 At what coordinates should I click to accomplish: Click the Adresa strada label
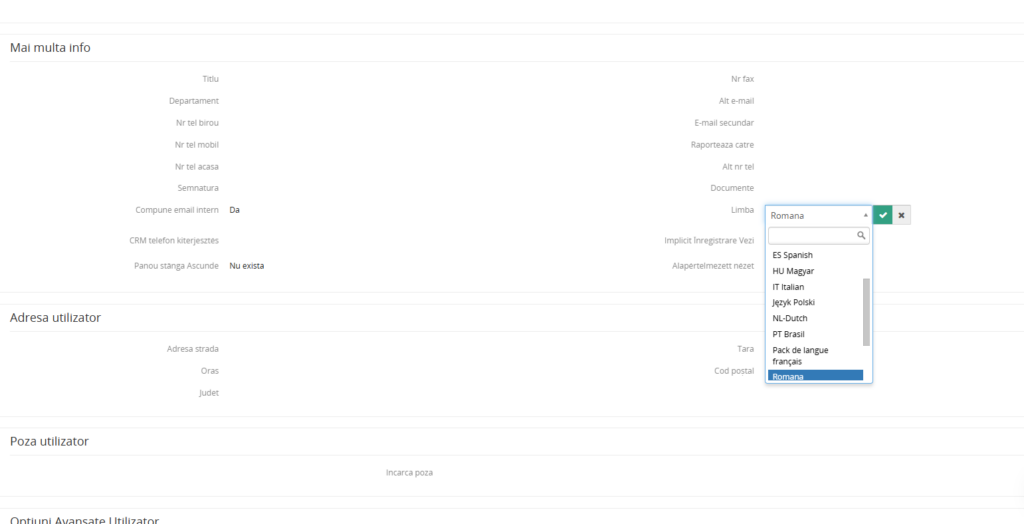pyautogui.click(x=193, y=349)
